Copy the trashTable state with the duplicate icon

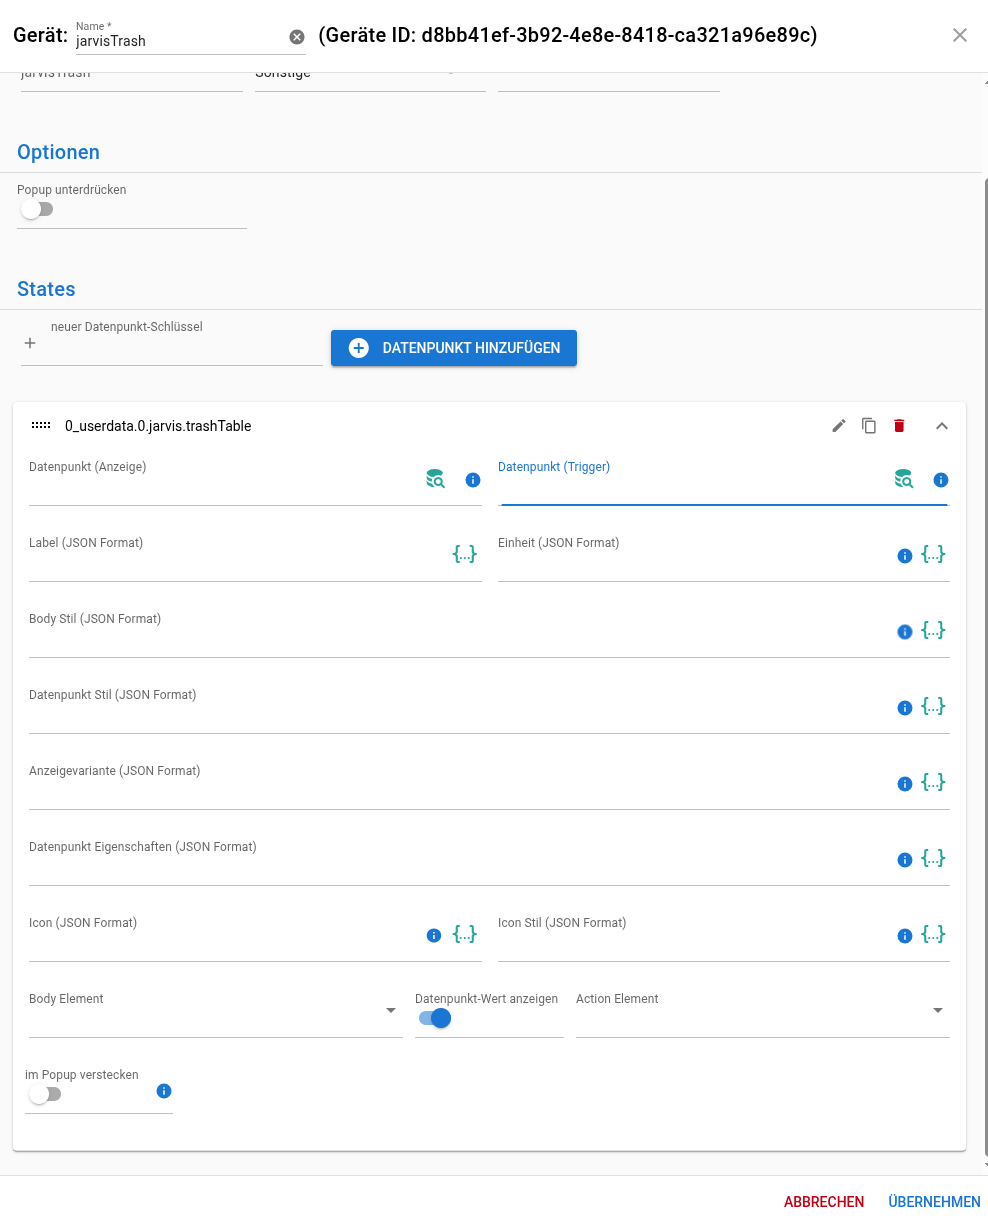[x=869, y=426]
